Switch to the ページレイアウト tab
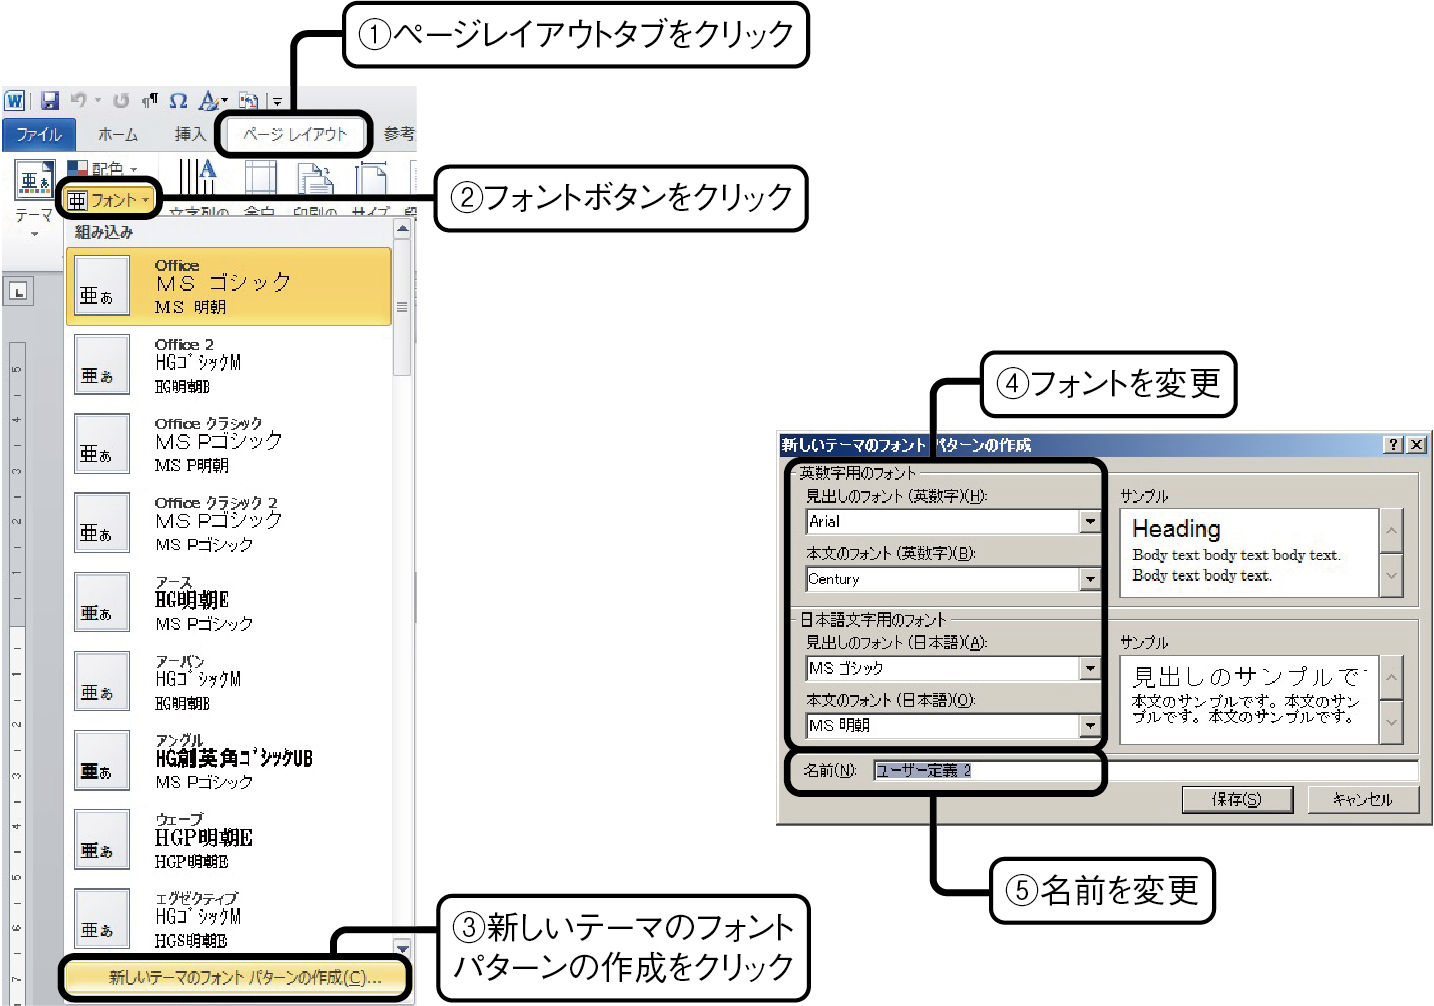Image resolution: width=1434 pixels, height=1006 pixels. (294, 134)
